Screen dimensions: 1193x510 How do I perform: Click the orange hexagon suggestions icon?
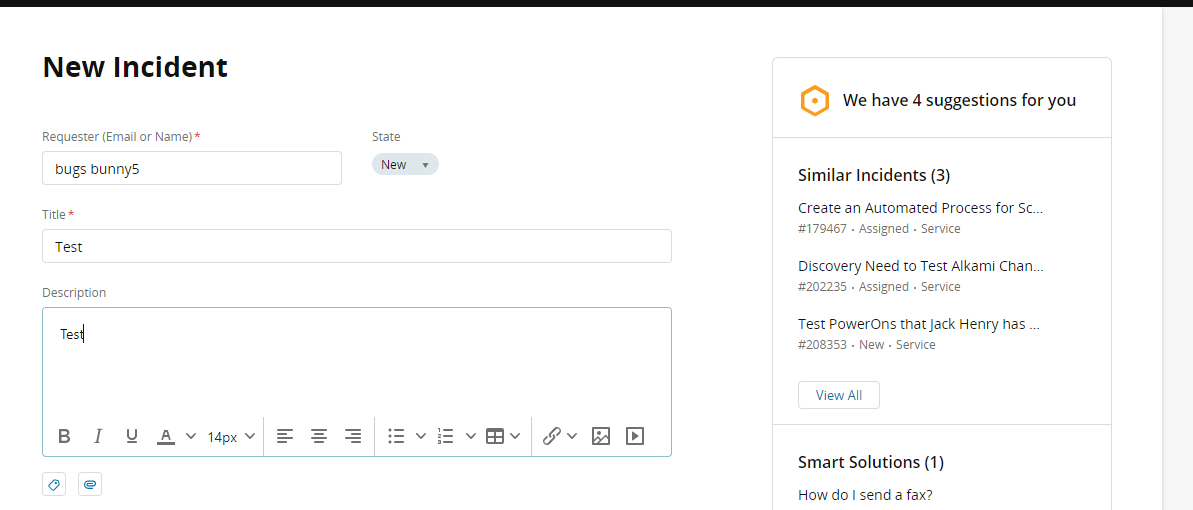814,100
